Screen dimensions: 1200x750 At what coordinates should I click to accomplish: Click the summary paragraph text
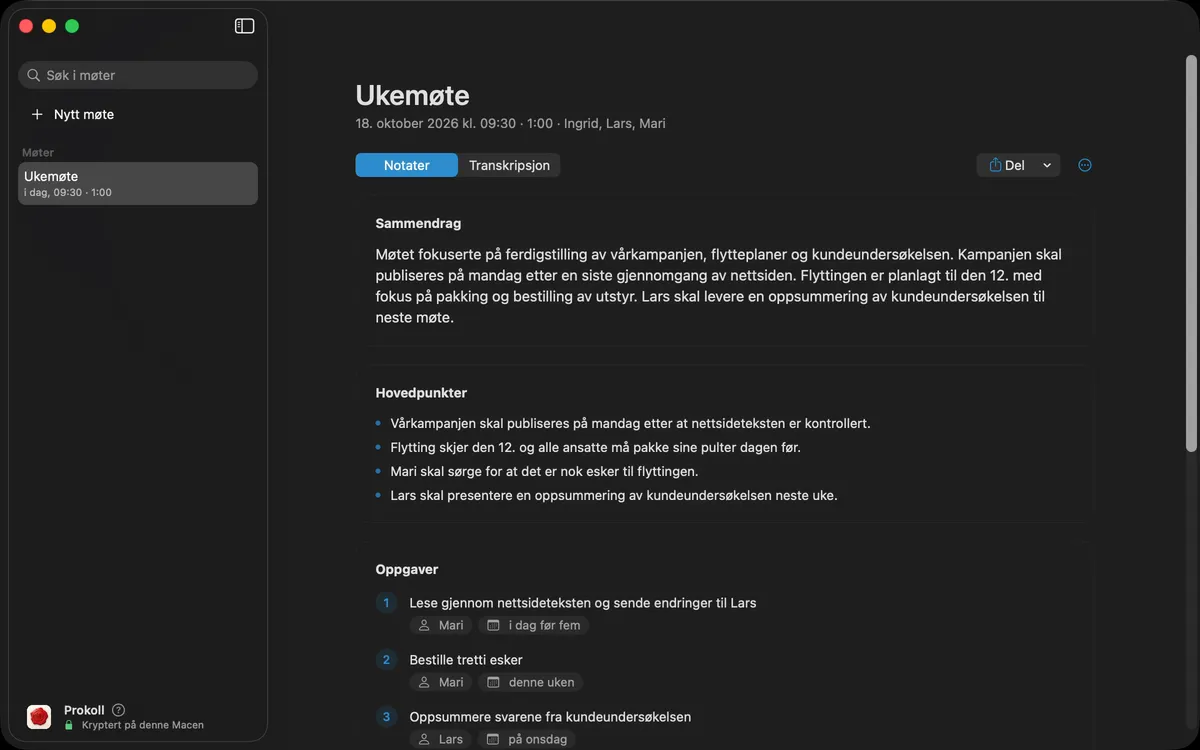pyautogui.click(x=720, y=286)
